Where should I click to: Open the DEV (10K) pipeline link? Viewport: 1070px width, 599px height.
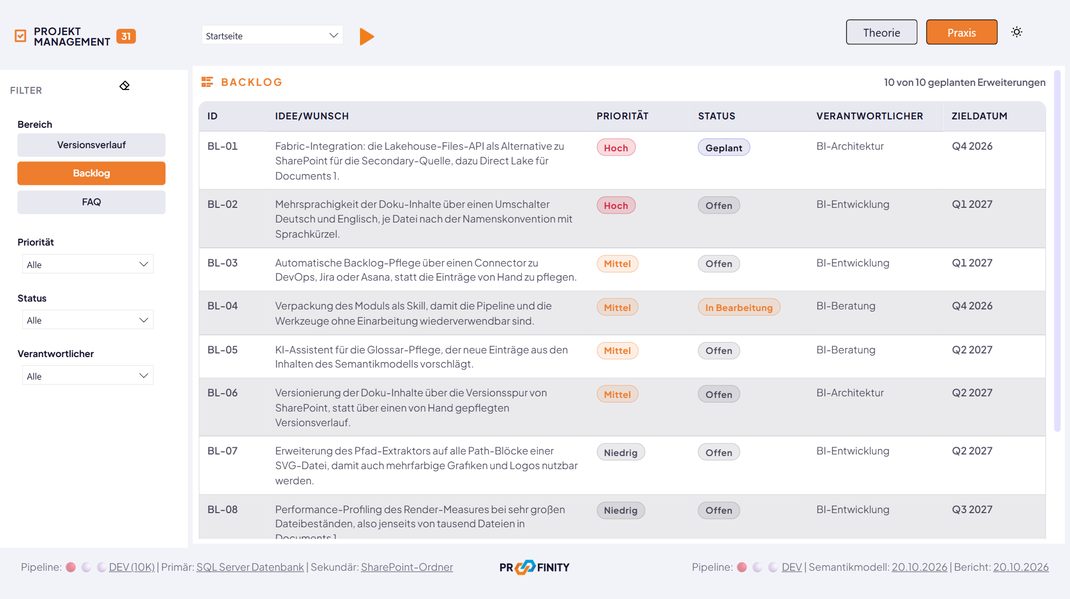(x=132, y=567)
